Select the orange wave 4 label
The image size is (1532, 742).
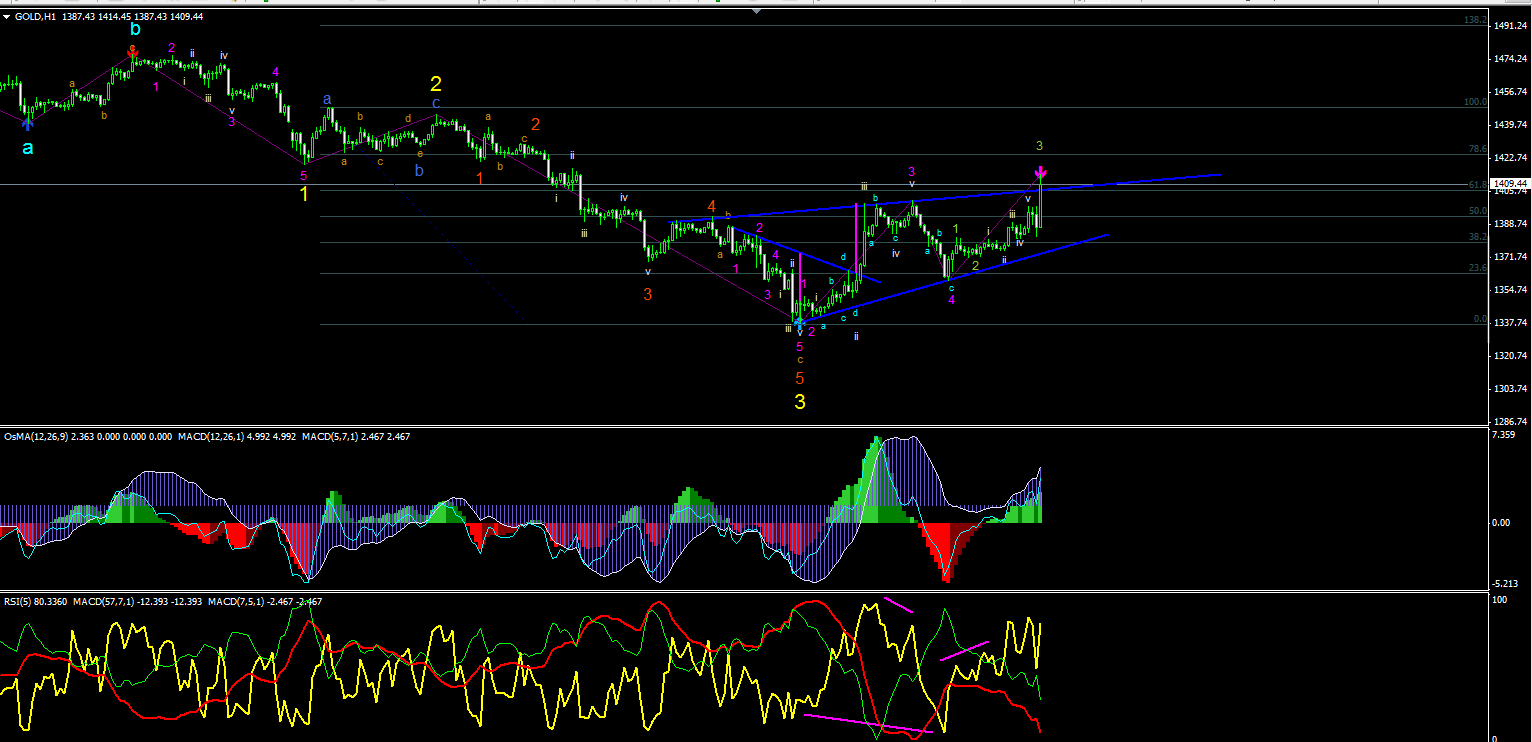[711, 207]
